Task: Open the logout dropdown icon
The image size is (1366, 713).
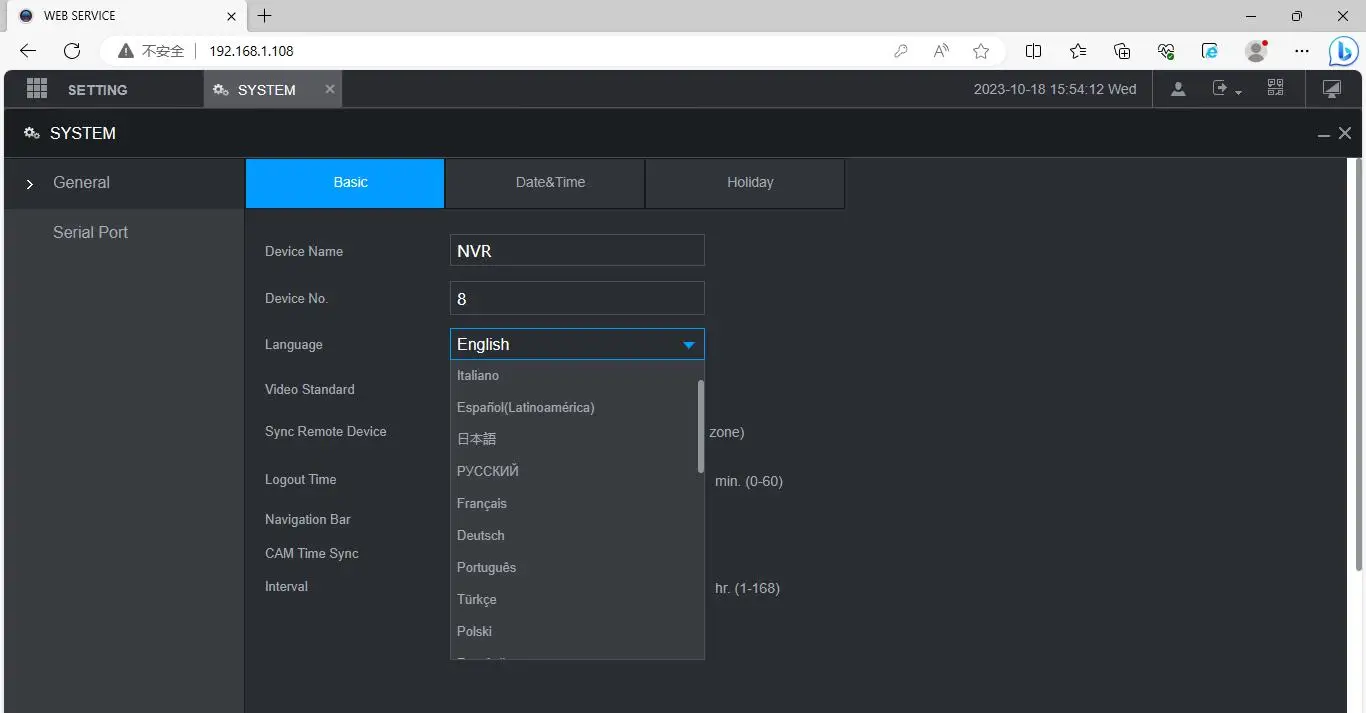Action: click(1227, 89)
